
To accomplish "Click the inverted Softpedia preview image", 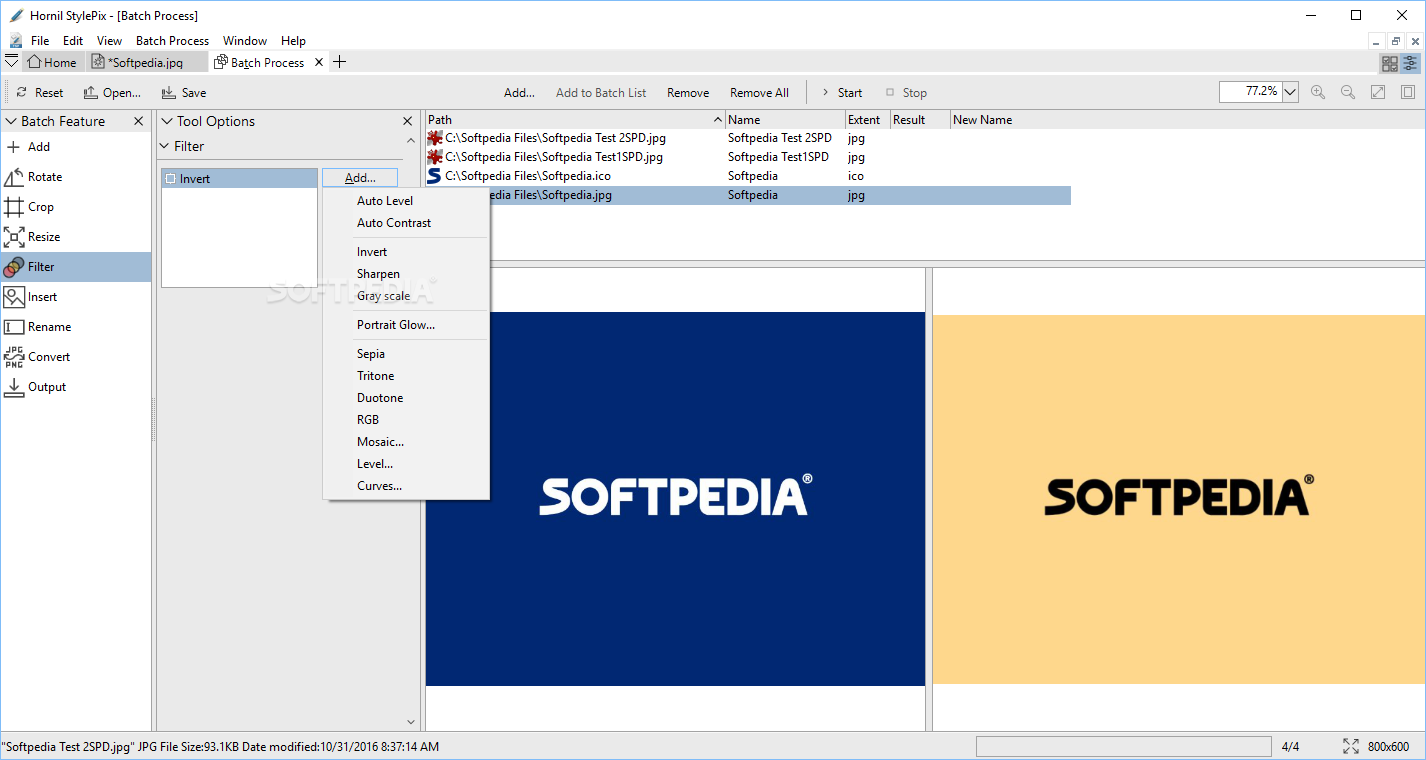I will 1179,499.
